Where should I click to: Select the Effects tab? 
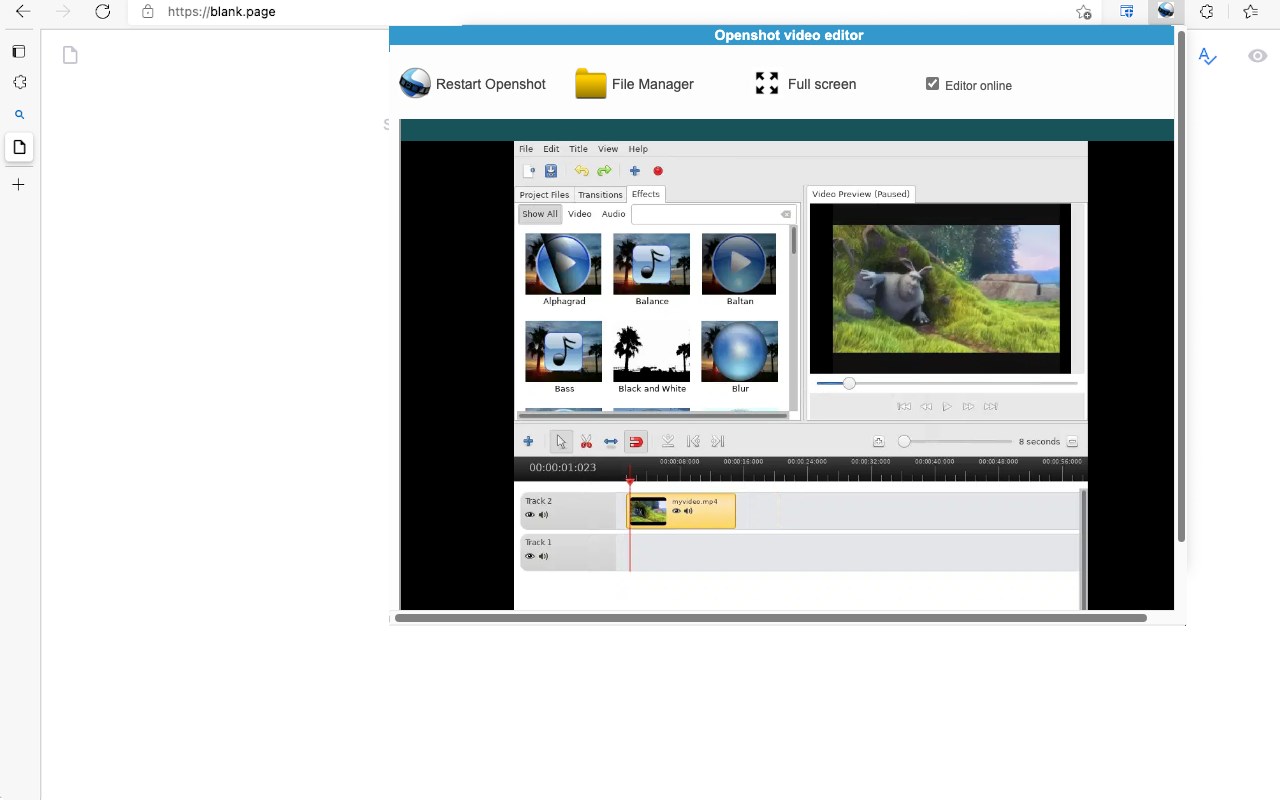(x=646, y=194)
